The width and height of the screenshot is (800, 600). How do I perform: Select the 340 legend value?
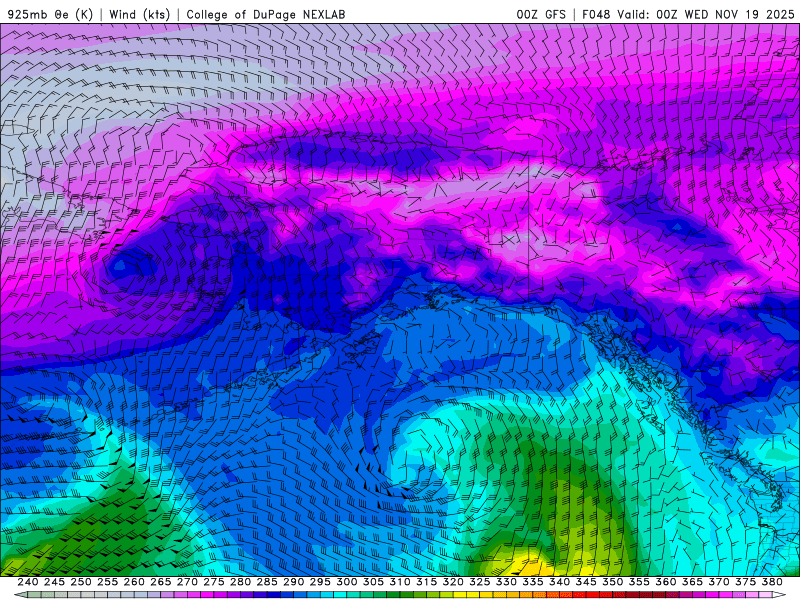pos(559,582)
